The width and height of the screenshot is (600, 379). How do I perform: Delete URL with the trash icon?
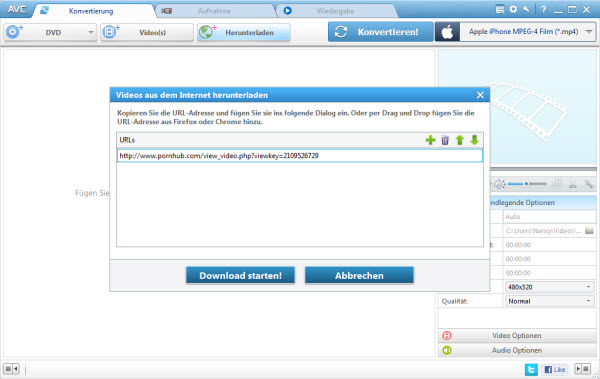click(x=445, y=140)
